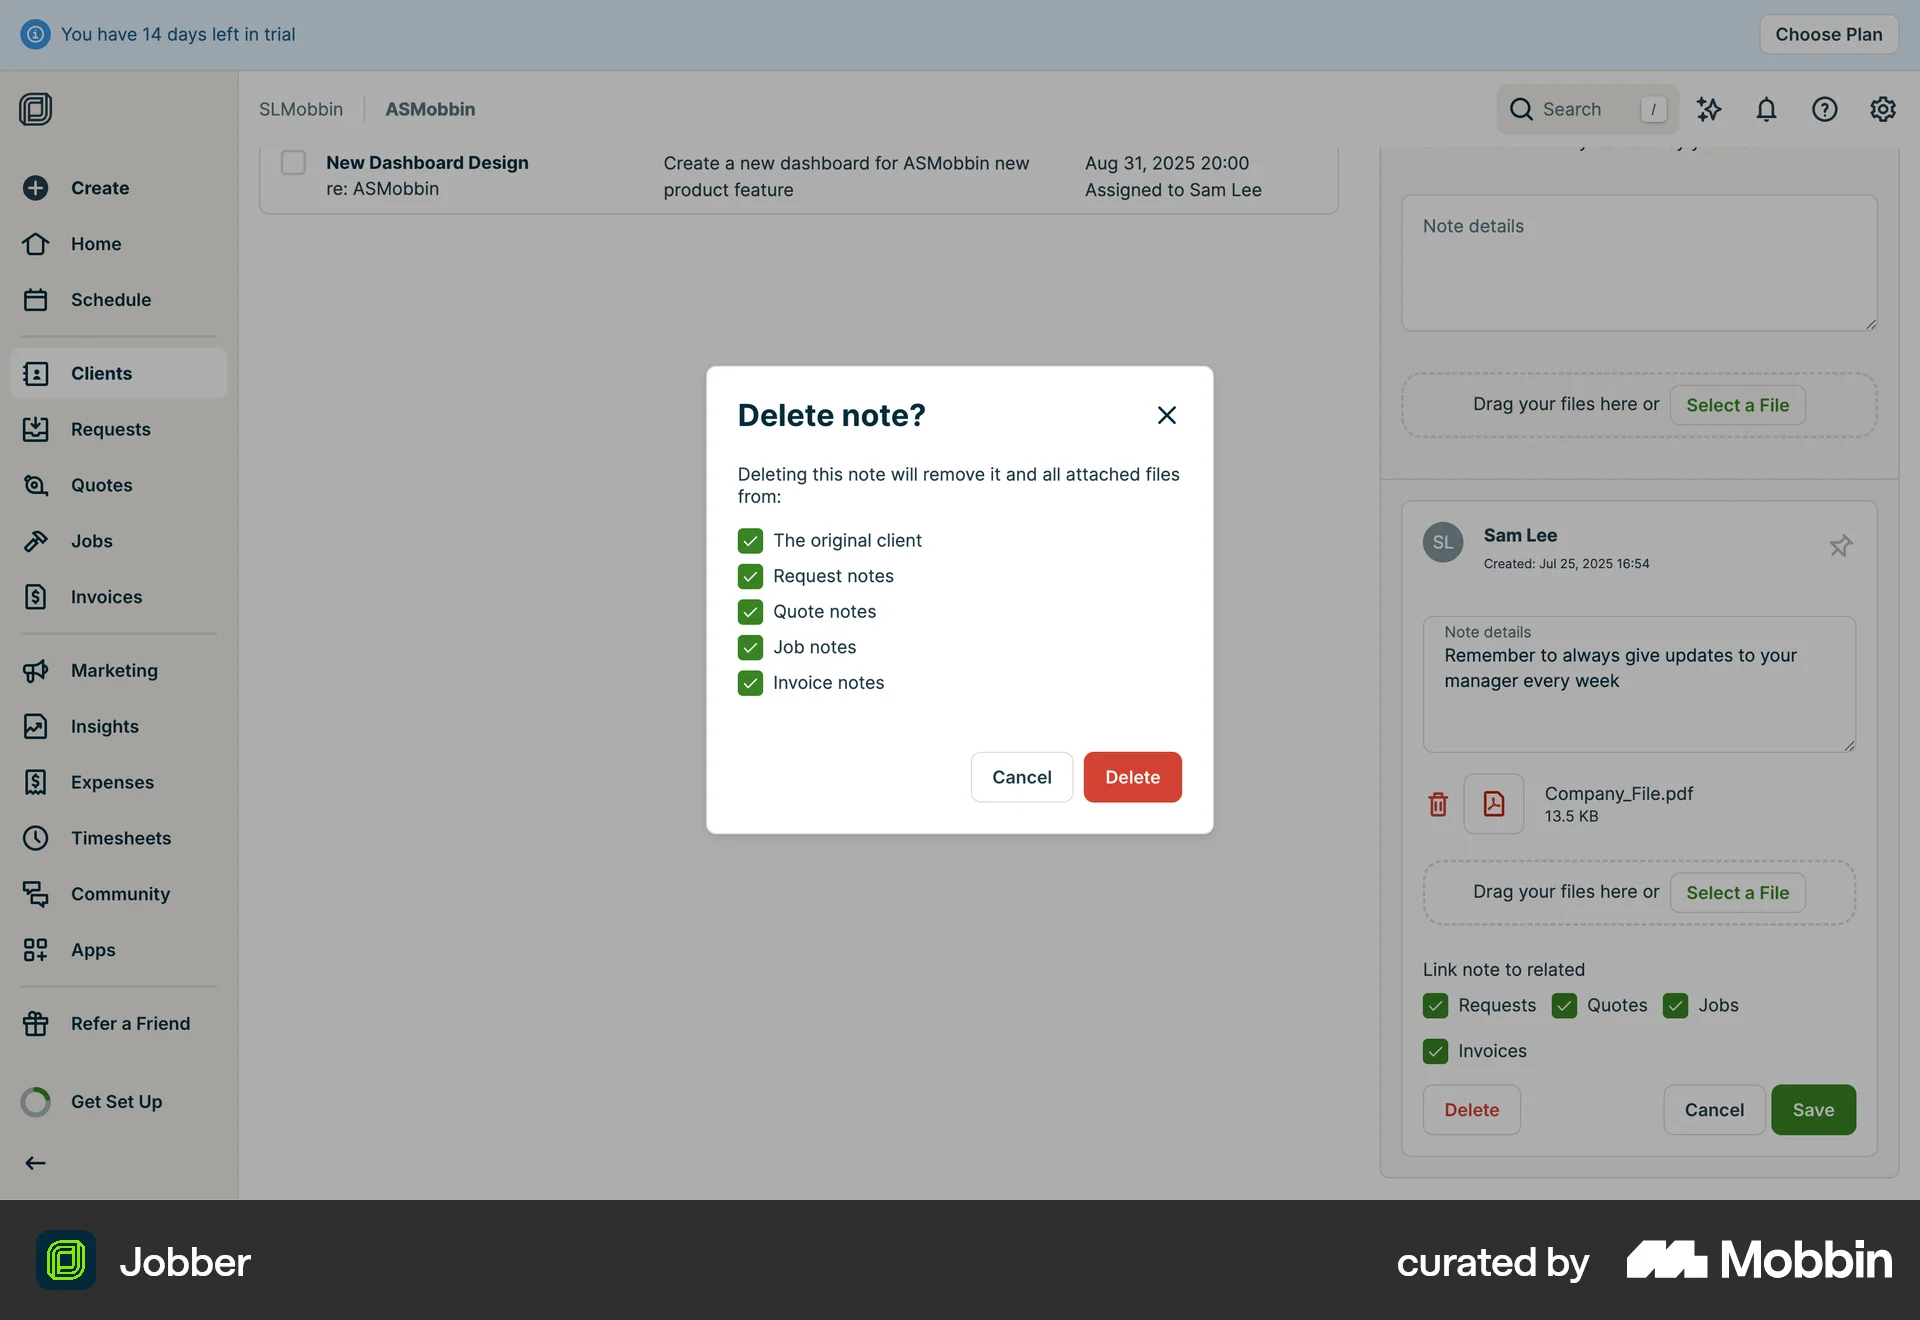
Task: Uncheck Quote notes in the delete dialog
Action: click(x=750, y=611)
